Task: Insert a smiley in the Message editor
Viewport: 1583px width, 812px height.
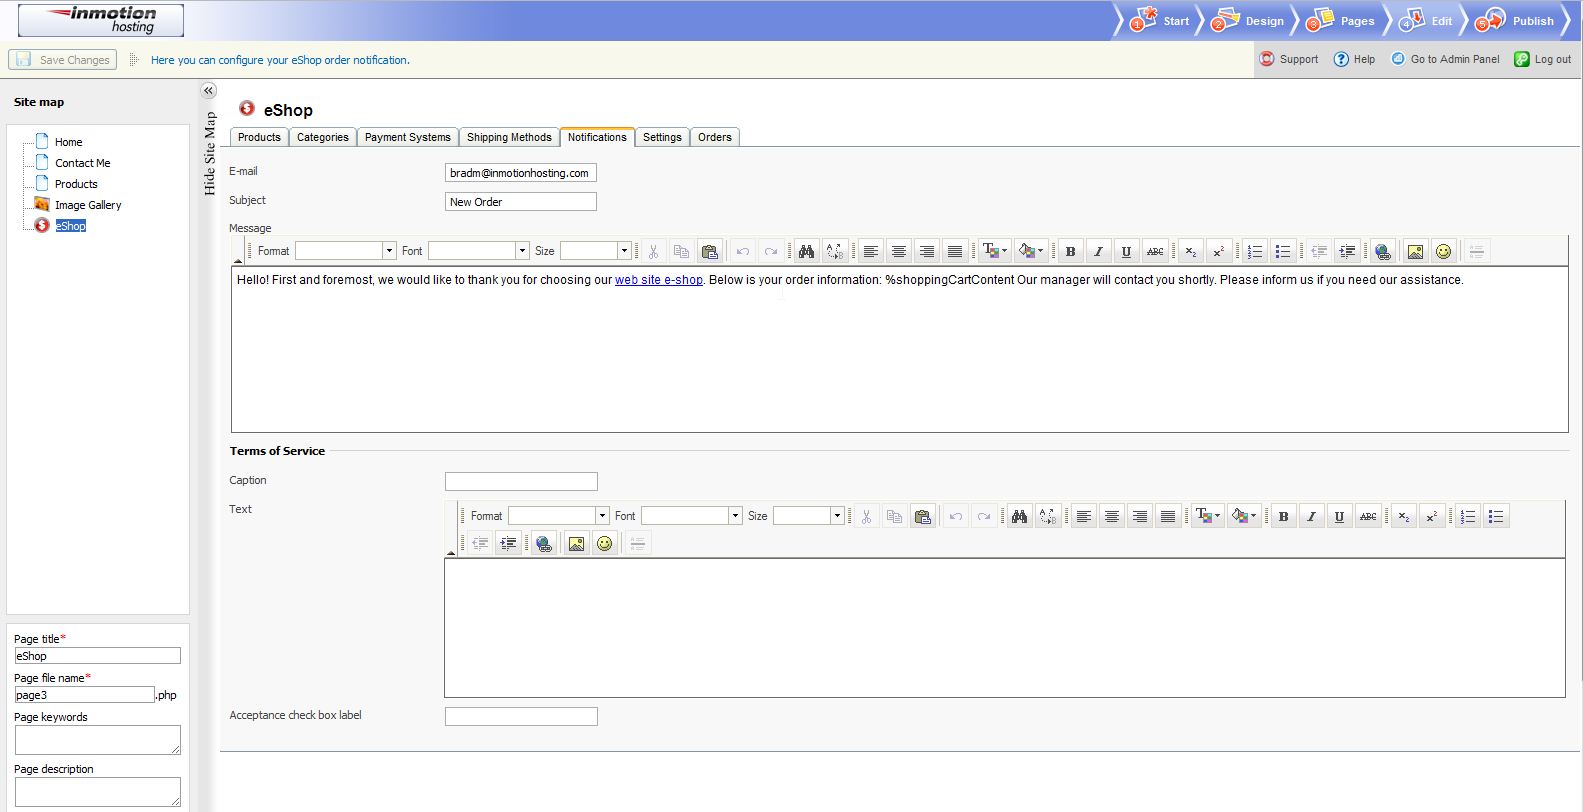Action: click(x=1443, y=251)
